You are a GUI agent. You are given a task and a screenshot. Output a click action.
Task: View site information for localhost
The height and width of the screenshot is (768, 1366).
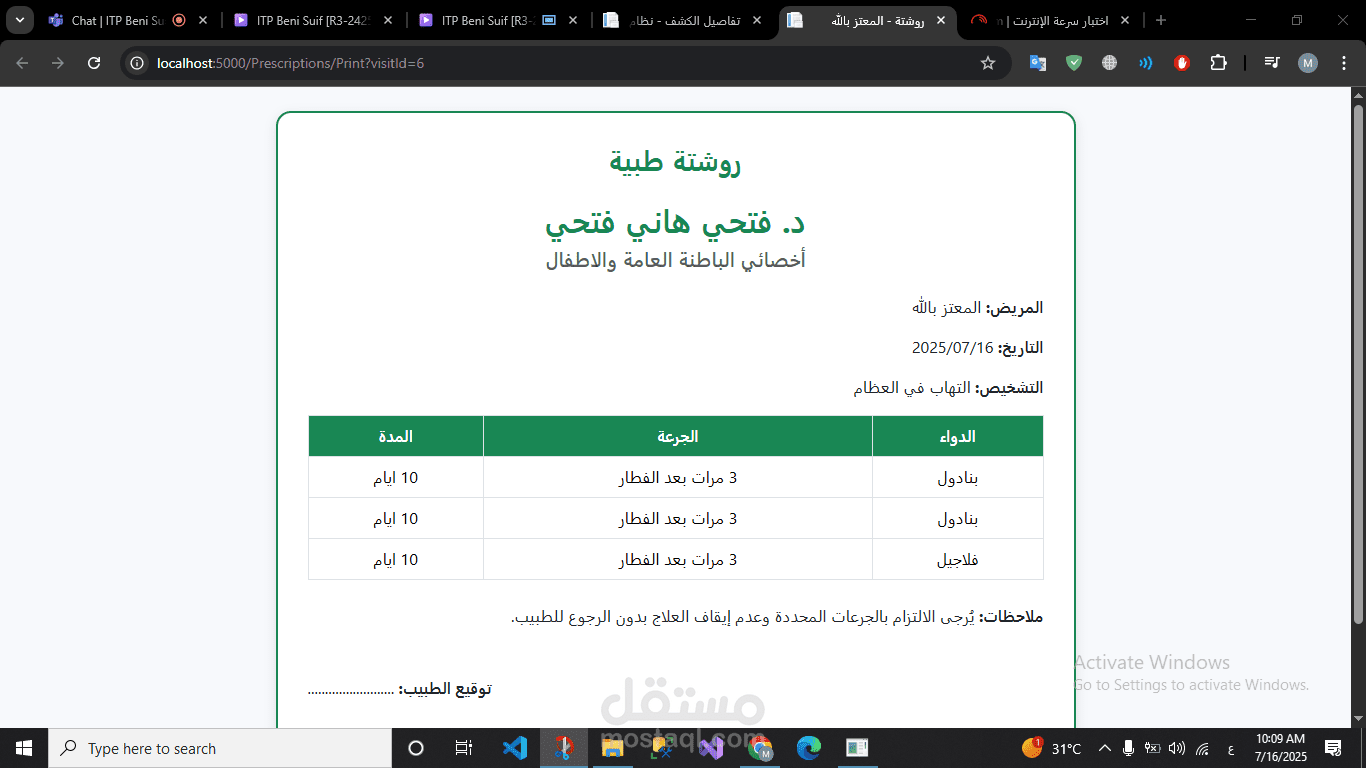coord(138,63)
